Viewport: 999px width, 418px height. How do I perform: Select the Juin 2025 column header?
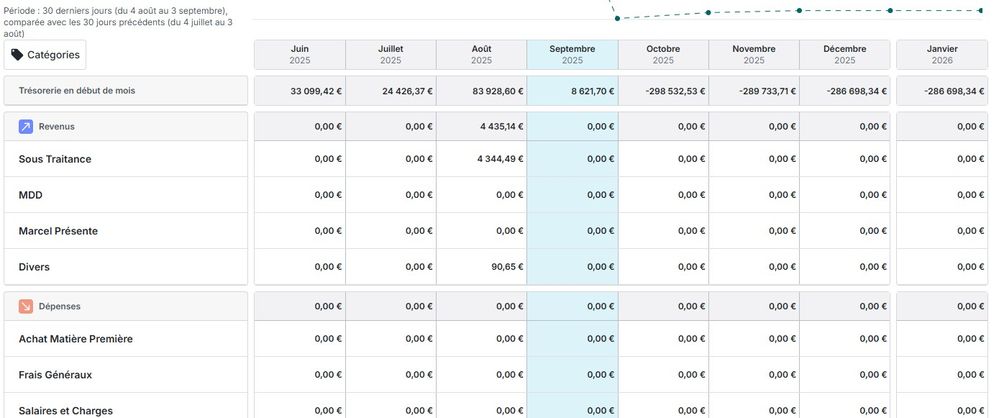click(x=299, y=54)
